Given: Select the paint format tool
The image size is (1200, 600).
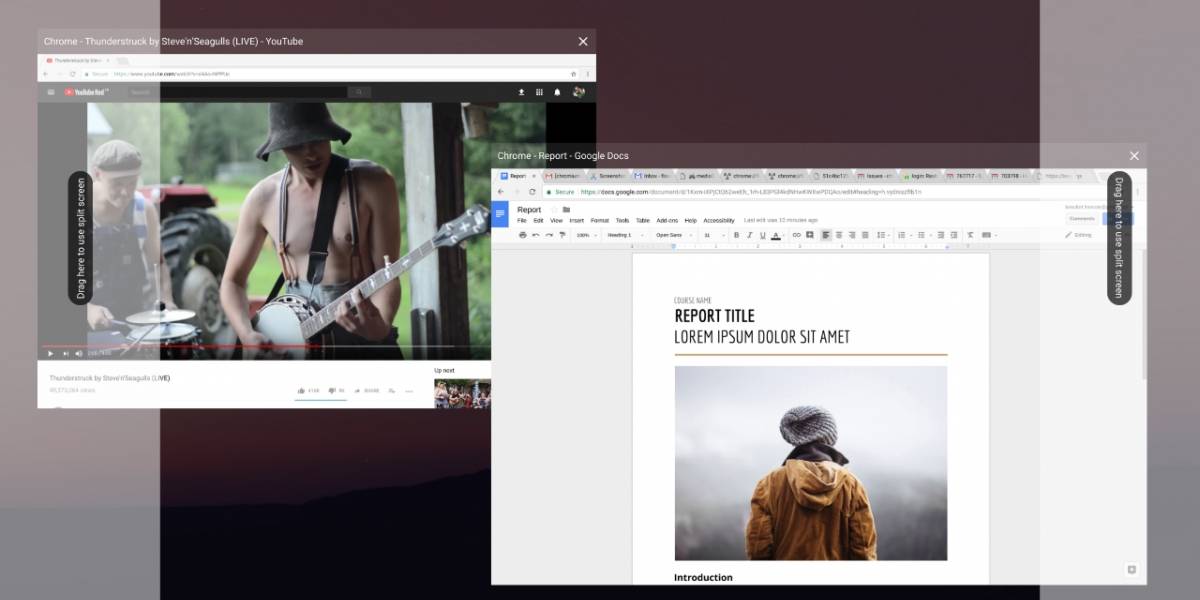Looking at the screenshot, I should (562, 235).
